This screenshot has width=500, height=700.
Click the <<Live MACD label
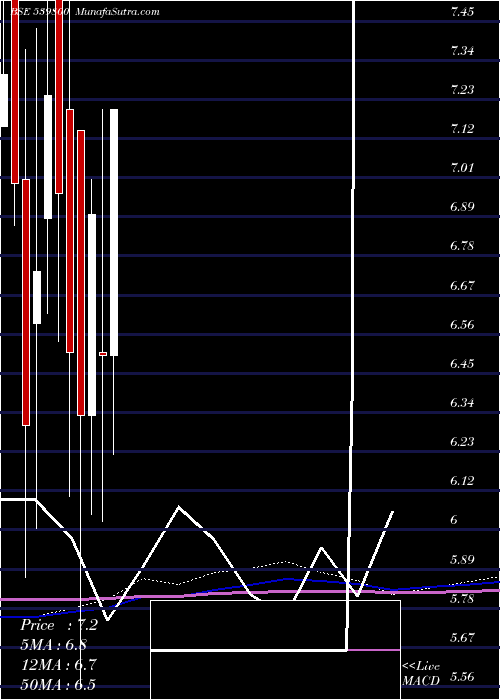[x=421, y=674]
